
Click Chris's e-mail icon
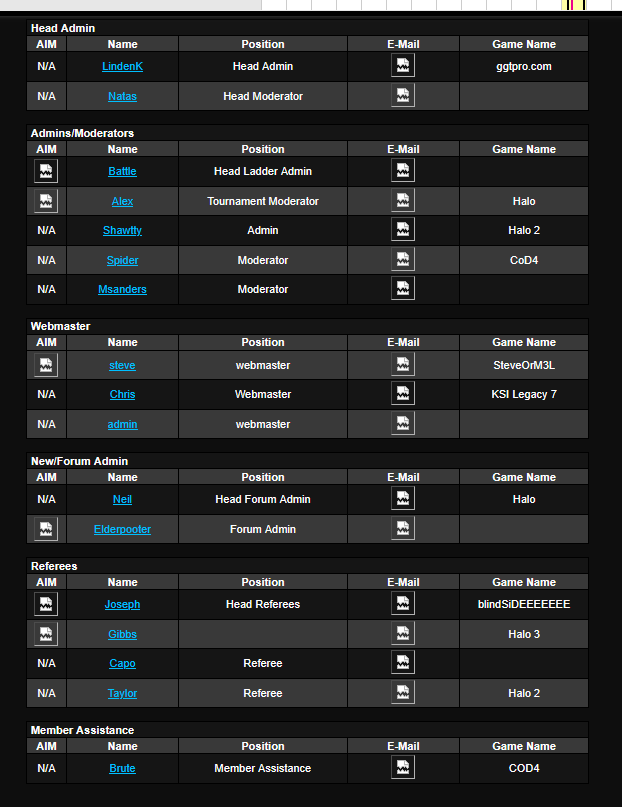coord(403,394)
